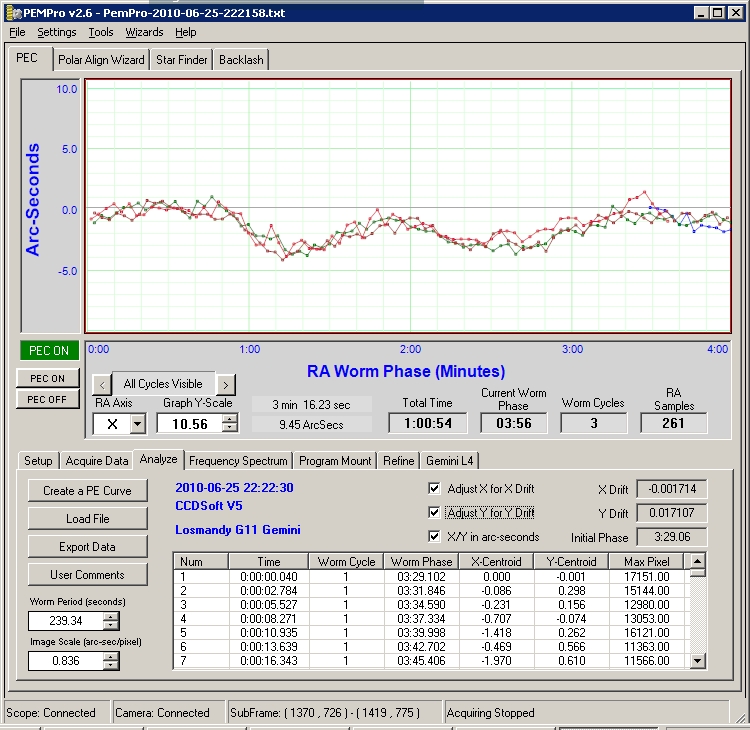Click the RA Samples value 261
The image size is (750, 730).
(673, 423)
